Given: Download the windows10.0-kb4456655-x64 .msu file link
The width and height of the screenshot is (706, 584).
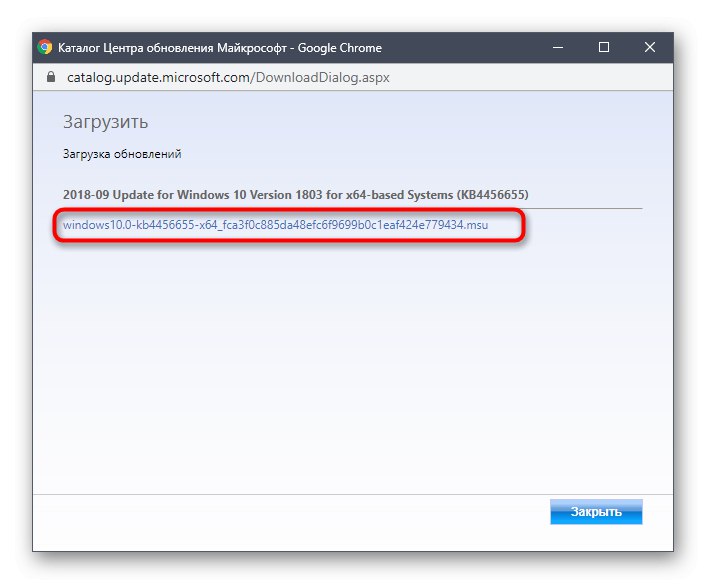Looking at the screenshot, I should tap(275, 225).
